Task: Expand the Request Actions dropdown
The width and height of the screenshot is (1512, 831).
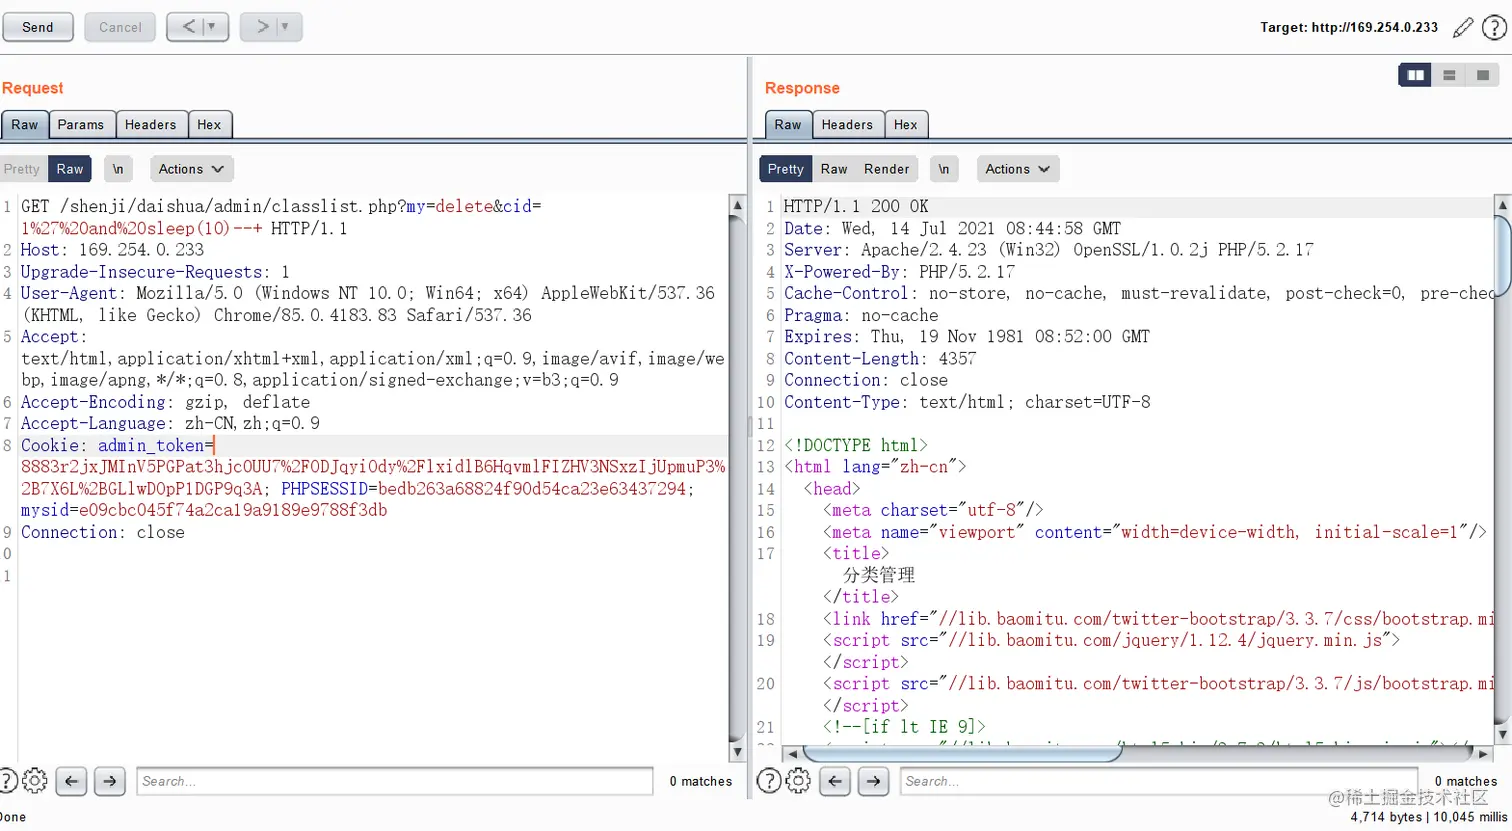Action: click(191, 169)
